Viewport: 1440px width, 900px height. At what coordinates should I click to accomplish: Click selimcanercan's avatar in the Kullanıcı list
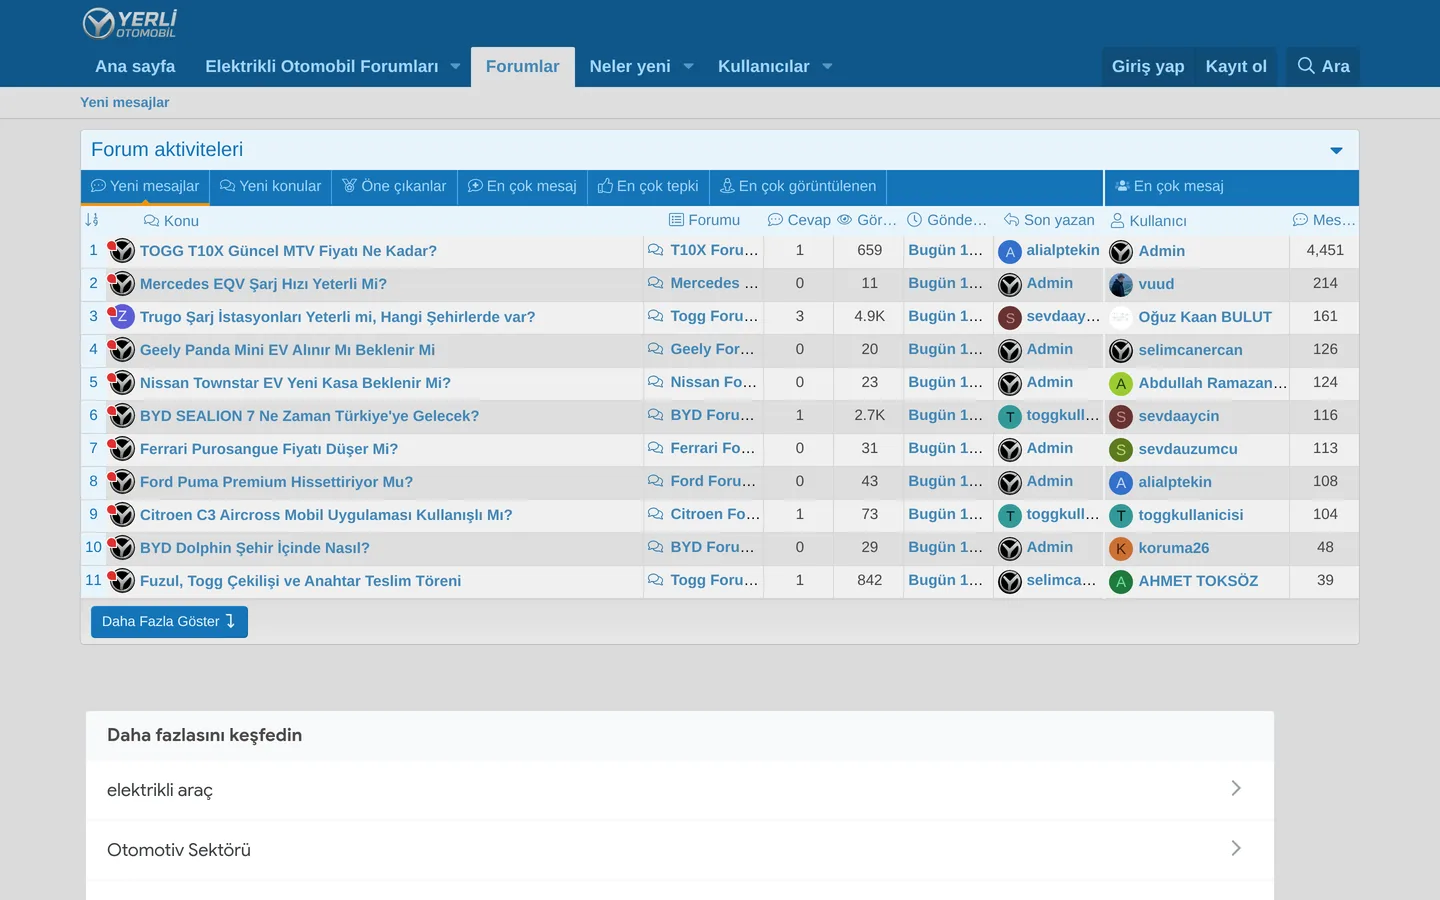(x=1121, y=351)
